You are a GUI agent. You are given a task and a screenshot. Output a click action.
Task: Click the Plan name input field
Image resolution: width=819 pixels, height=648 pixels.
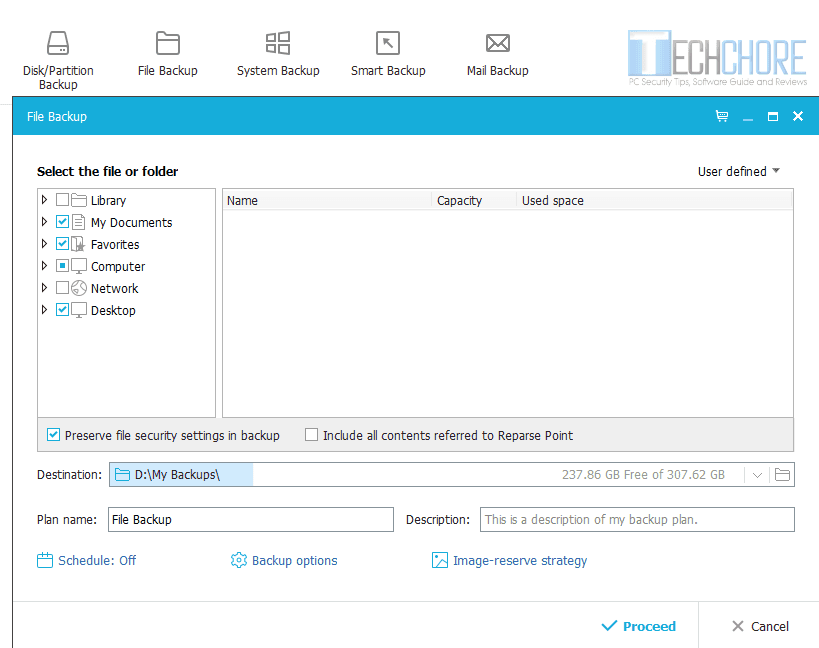[251, 520]
